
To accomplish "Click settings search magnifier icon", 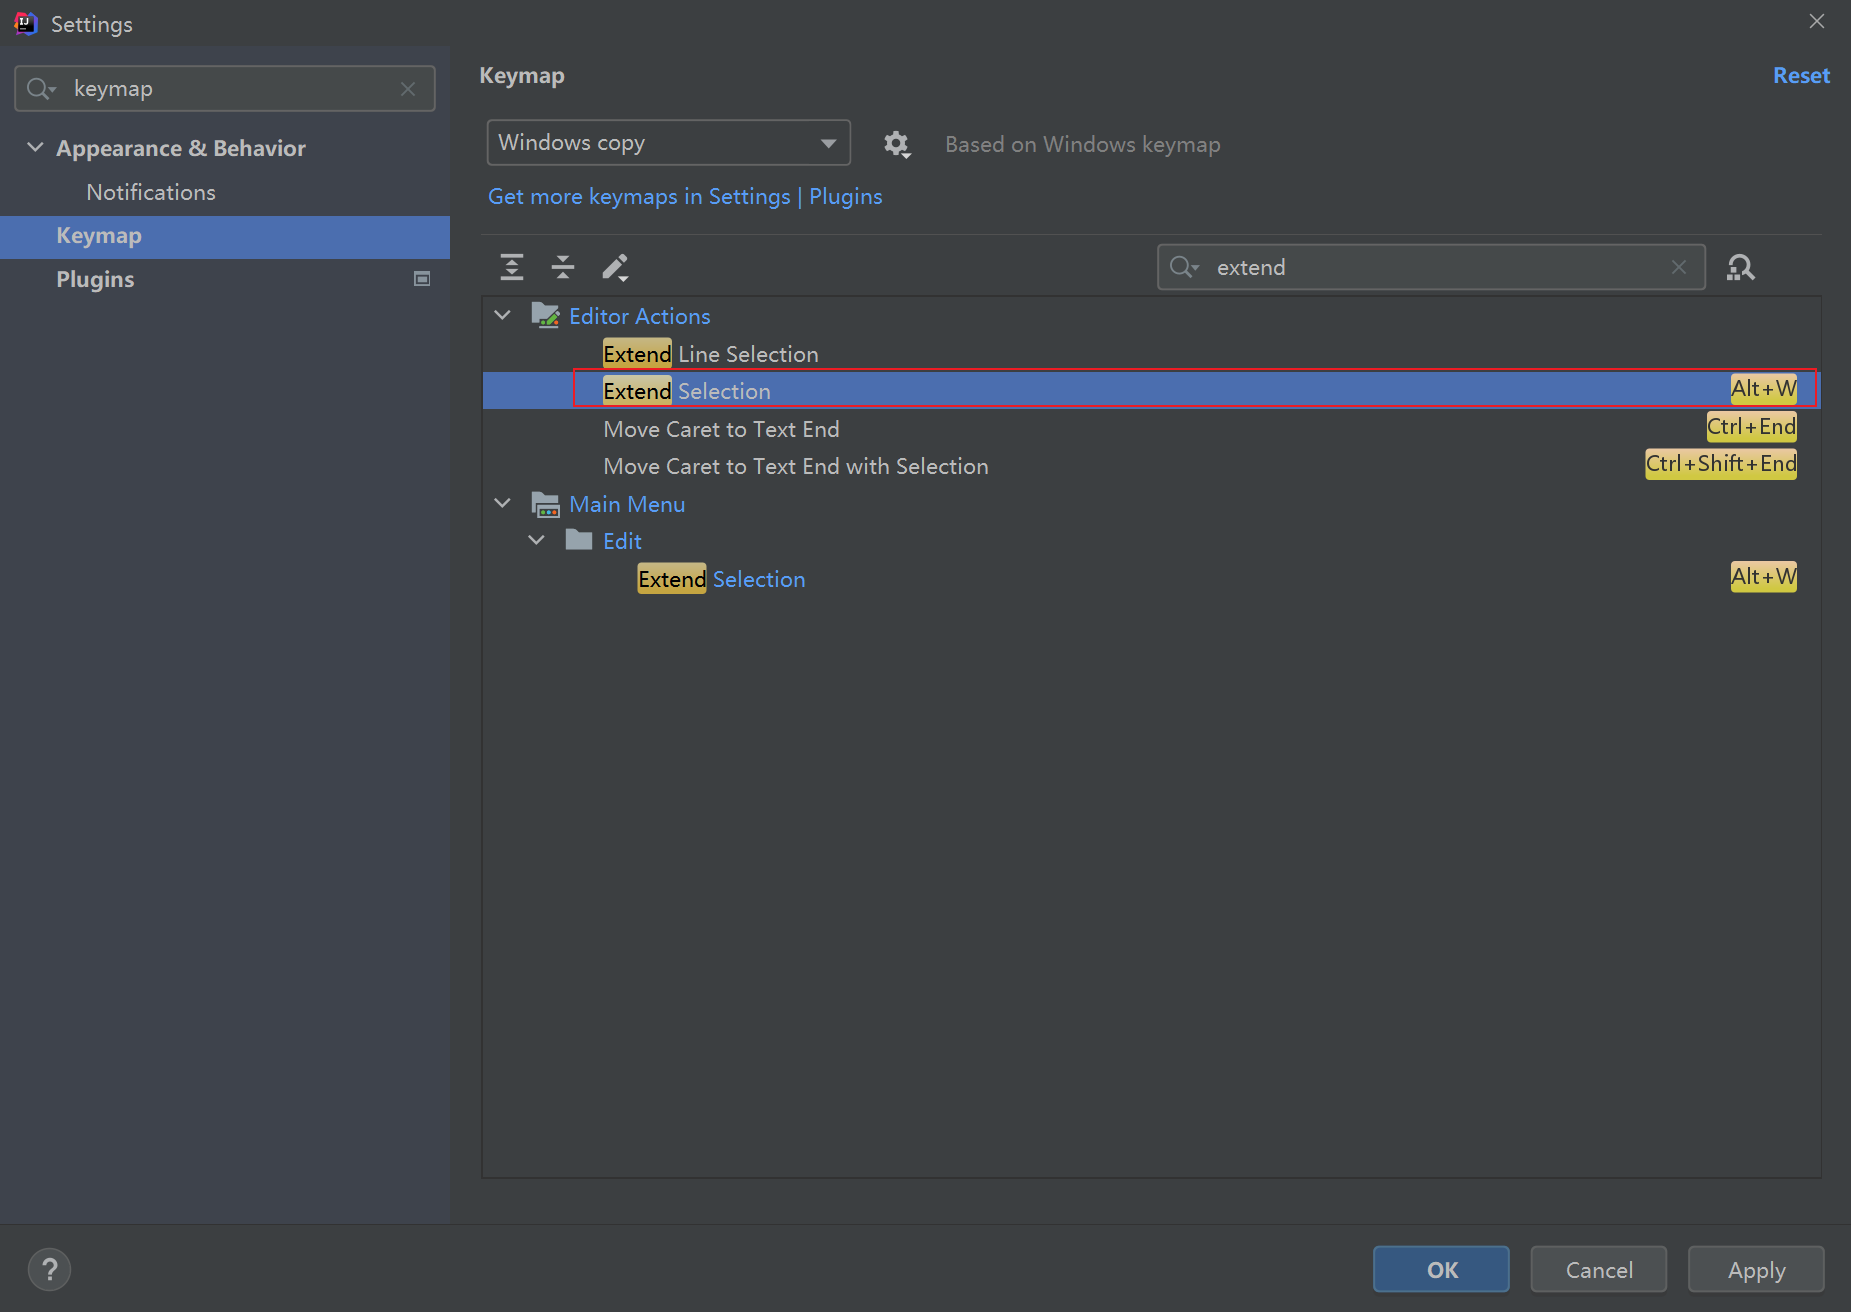I will pyautogui.click(x=41, y=89).
